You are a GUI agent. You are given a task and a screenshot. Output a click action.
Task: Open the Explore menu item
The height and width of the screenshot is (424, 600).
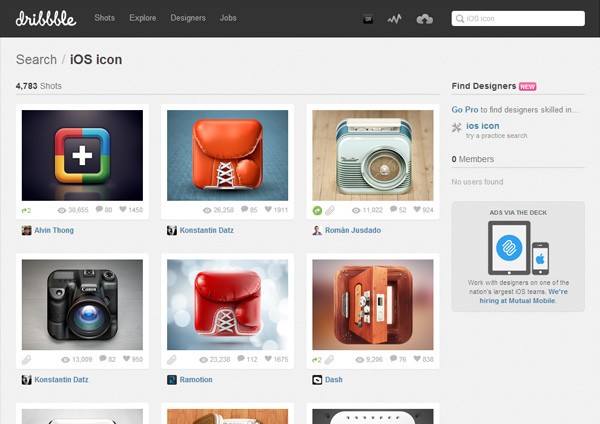(x=143, y=18)
